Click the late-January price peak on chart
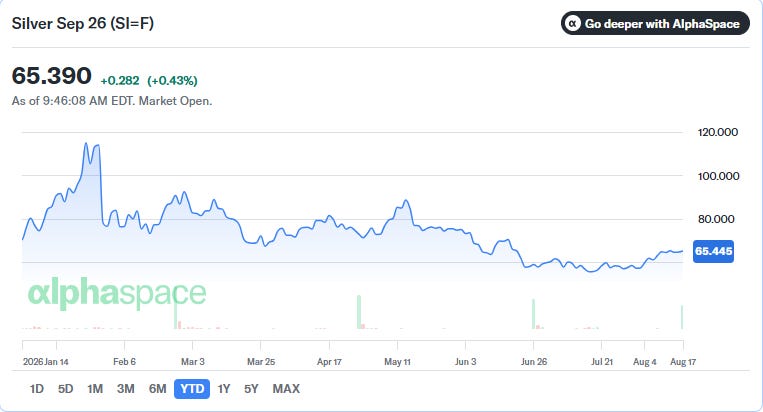Image resolution: width=763 pixels, height=412 pixels. pos(86,143)
